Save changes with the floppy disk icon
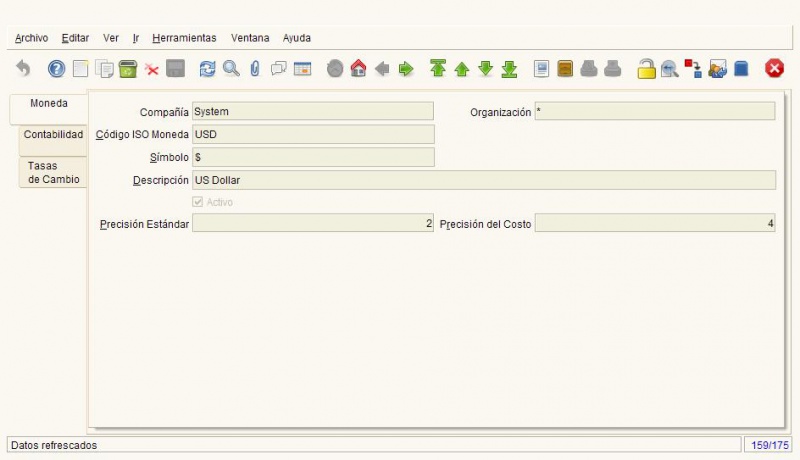 coord(176,68)
